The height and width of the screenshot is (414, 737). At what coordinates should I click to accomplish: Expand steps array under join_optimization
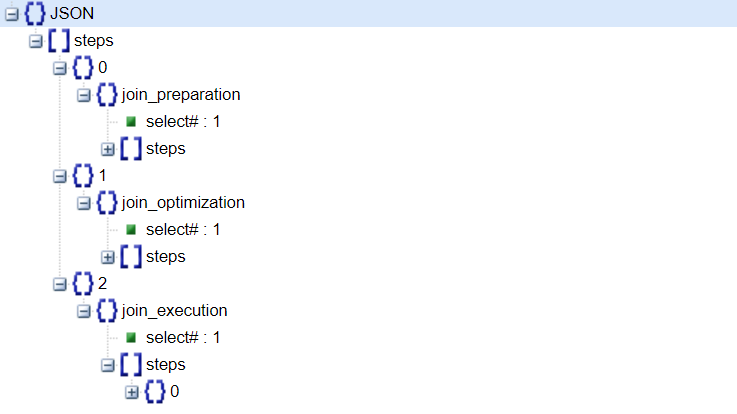coord(108,257)
